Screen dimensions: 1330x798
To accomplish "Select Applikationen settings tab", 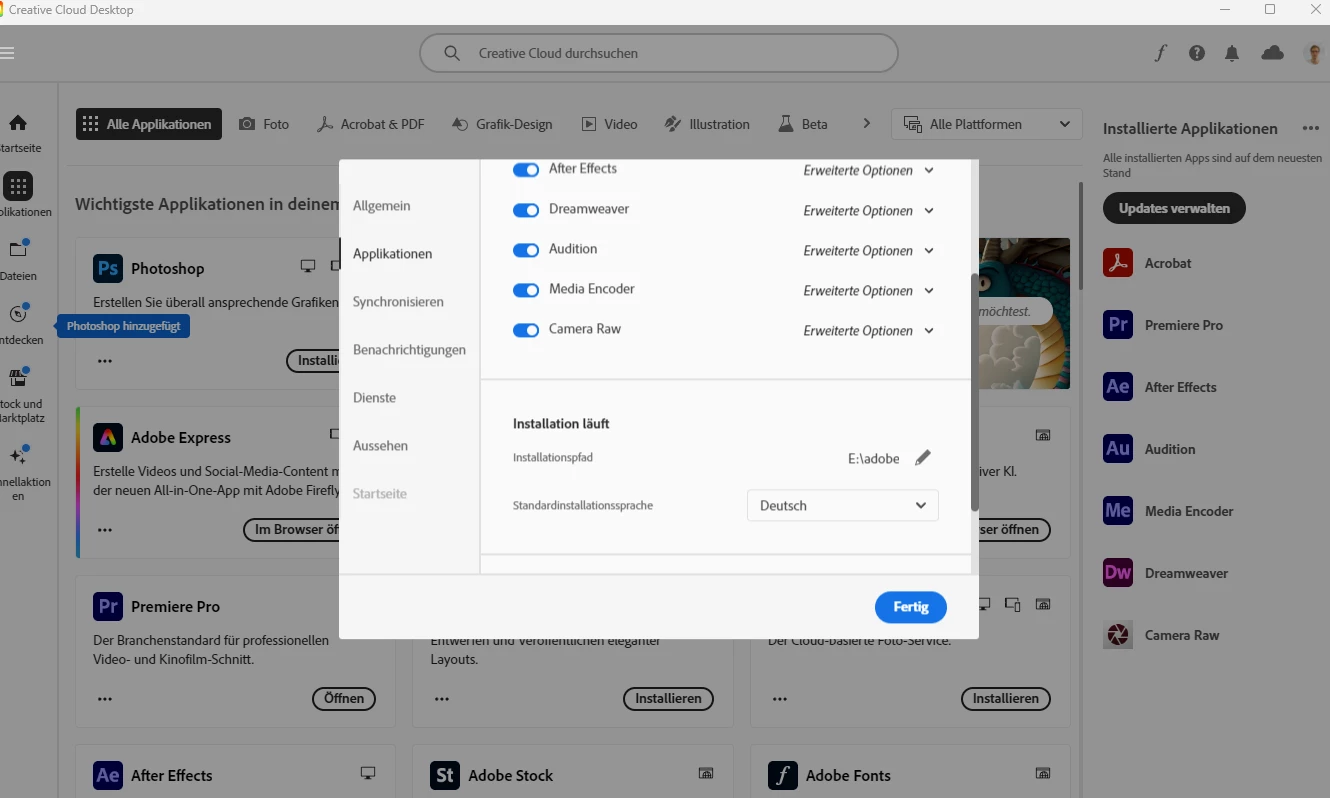I will click(393, 253).
